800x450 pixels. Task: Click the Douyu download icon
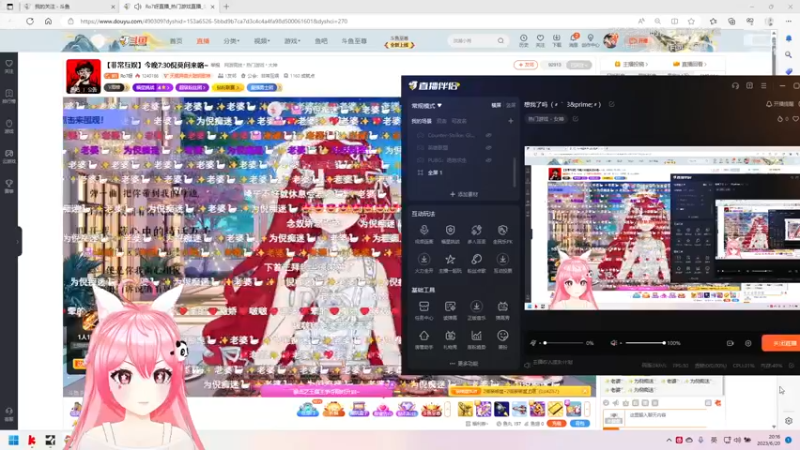coord(557,40)
